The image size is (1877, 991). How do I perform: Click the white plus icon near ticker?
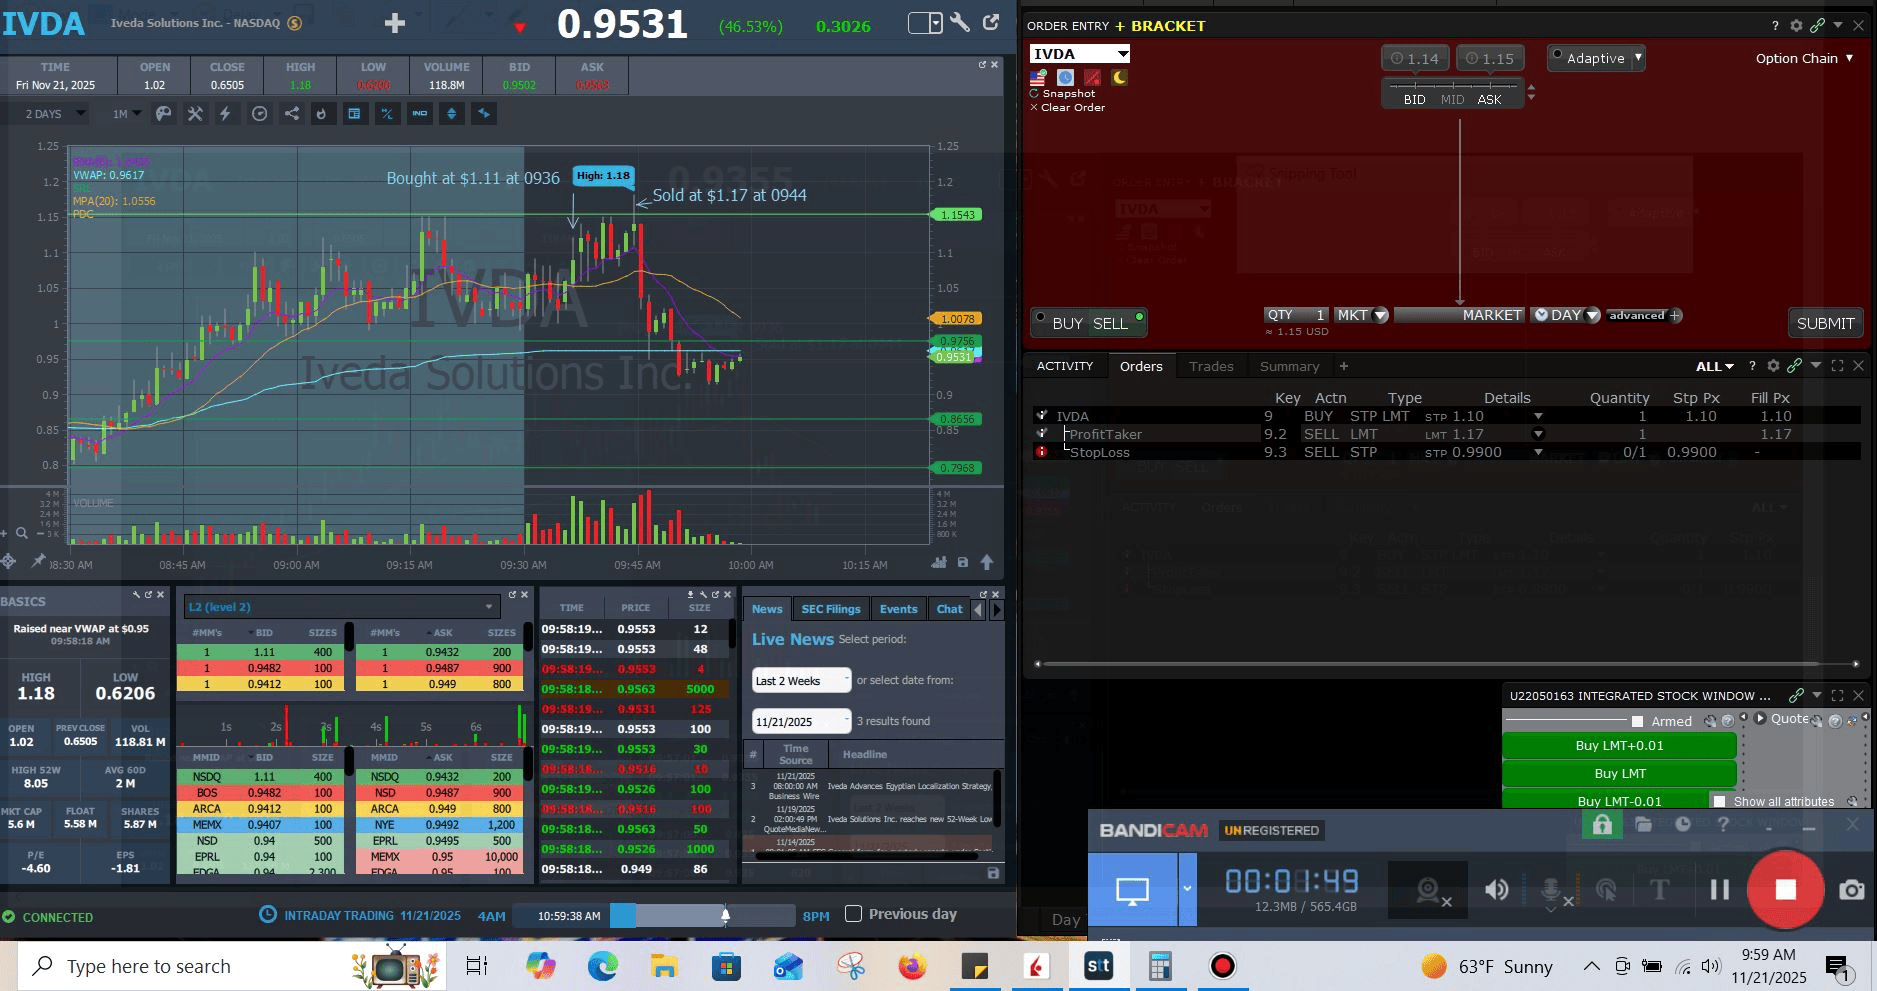tap(395, 23)
